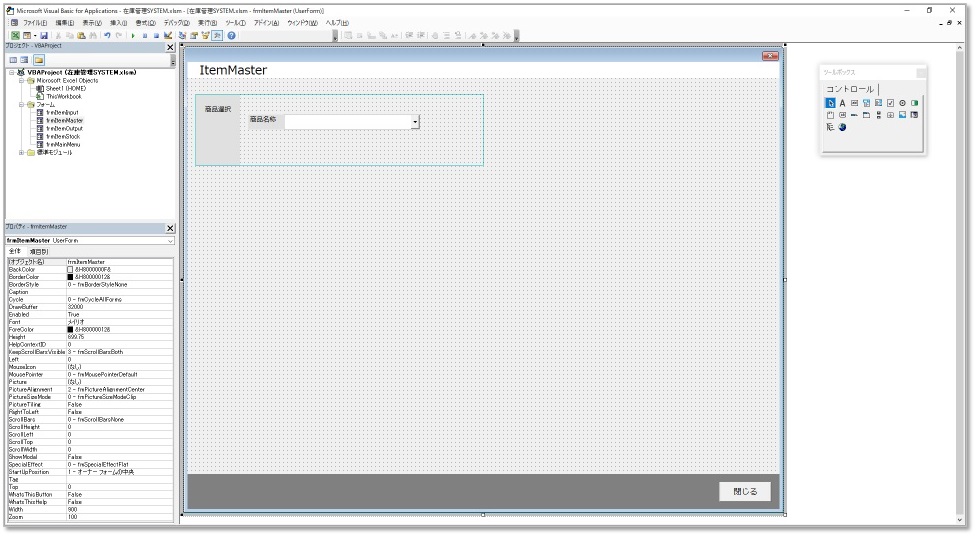Pick the CommandButton control in Toolbox
The height and width of the screenshot is (536, 976).
click(842, 115)
